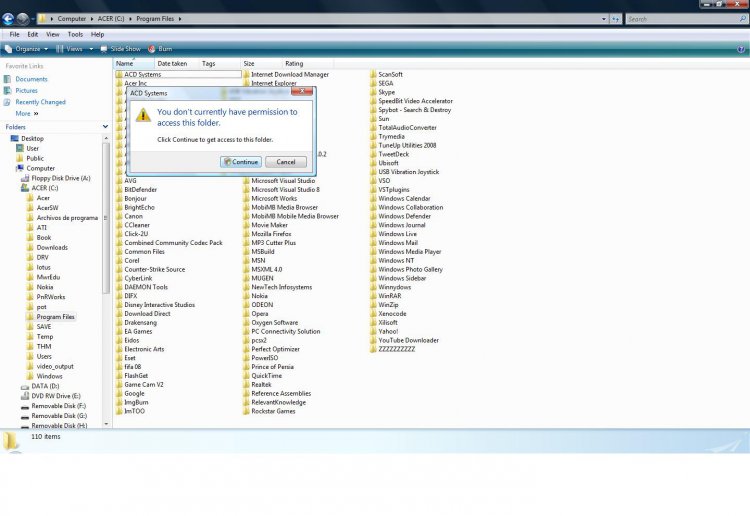Image resolution: width=750 pixels, height=516 pixels.
Task: Click the Search input field
Action: click(682, 19)
